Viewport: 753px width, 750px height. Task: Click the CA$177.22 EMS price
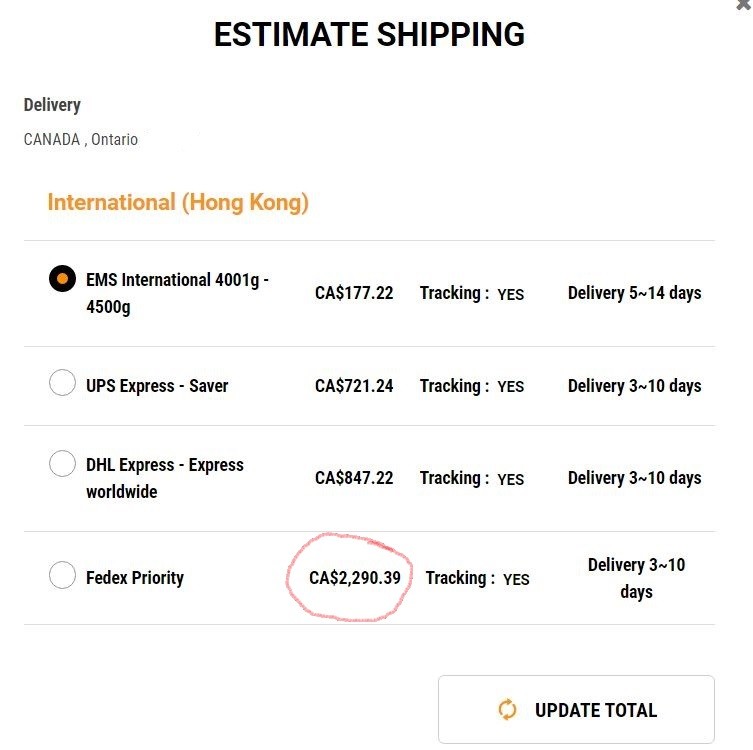point(354,293)
